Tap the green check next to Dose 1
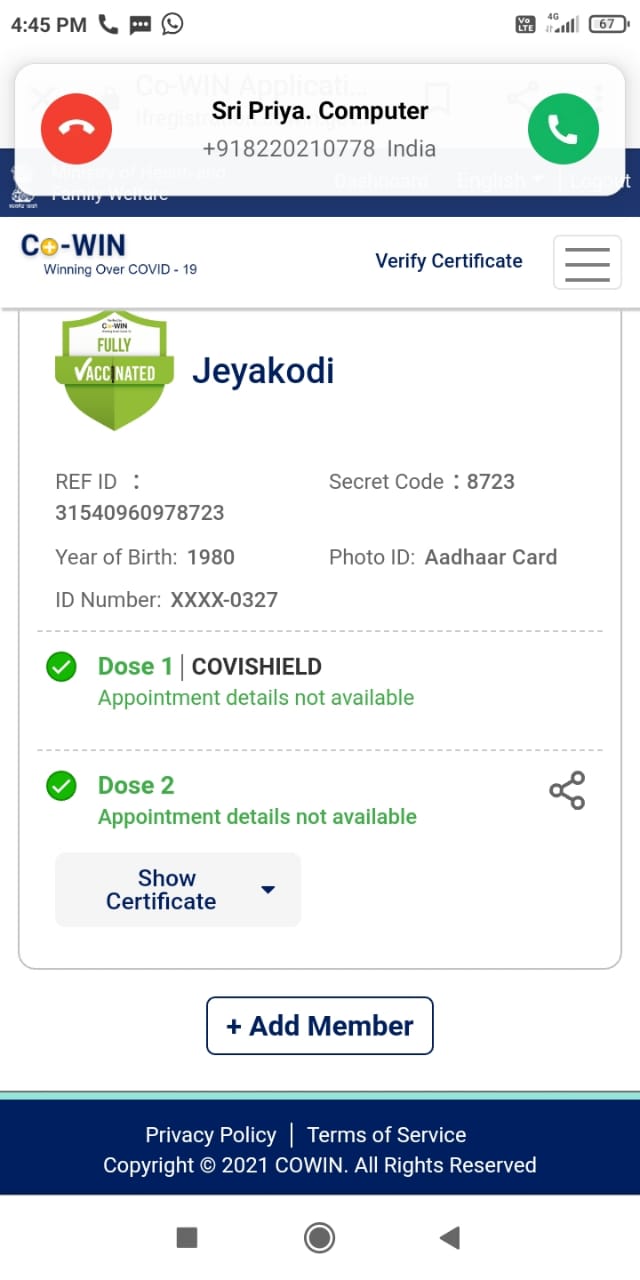The width and height of the screenshot is (640, 1280). (62, 667)
